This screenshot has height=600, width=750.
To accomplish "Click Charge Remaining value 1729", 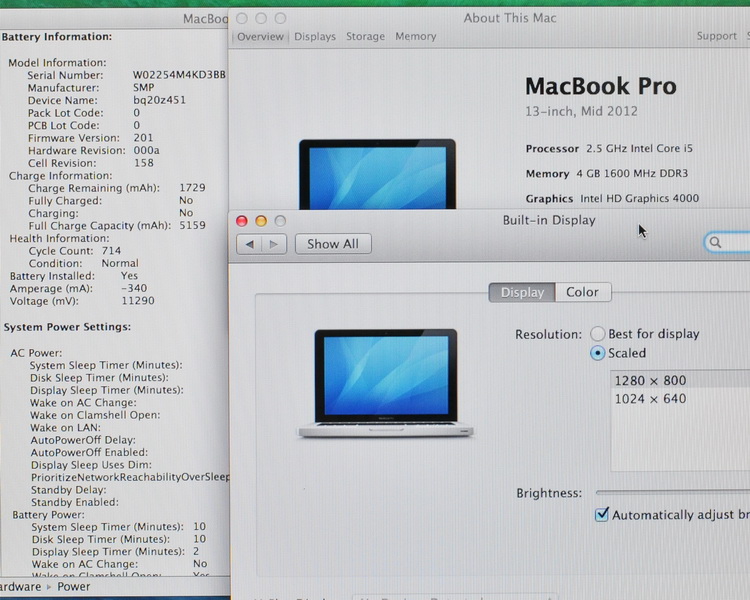I will (x=192, y=188).
